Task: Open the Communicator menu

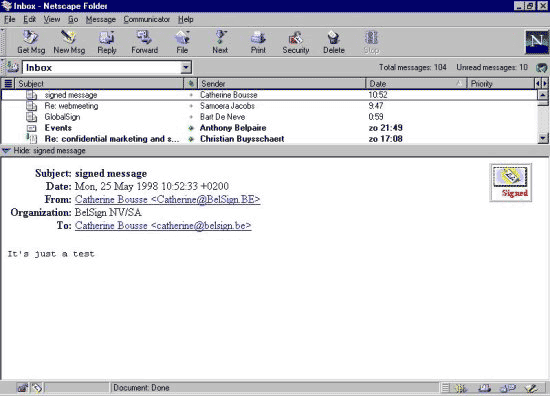Action: coord(147,19)
